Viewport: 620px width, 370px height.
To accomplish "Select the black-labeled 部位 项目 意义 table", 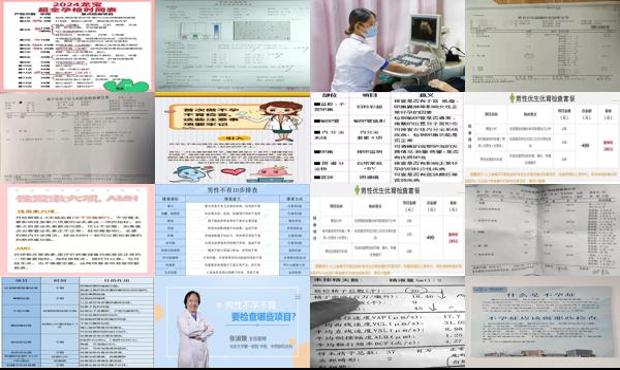I will pyautogui.click(x=388, y=138).
